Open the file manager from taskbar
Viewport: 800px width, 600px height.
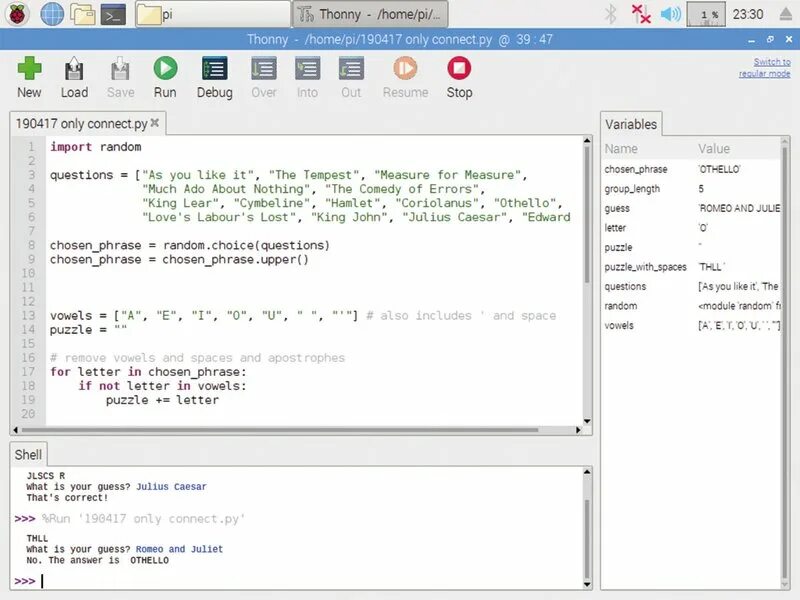point(83,14)
